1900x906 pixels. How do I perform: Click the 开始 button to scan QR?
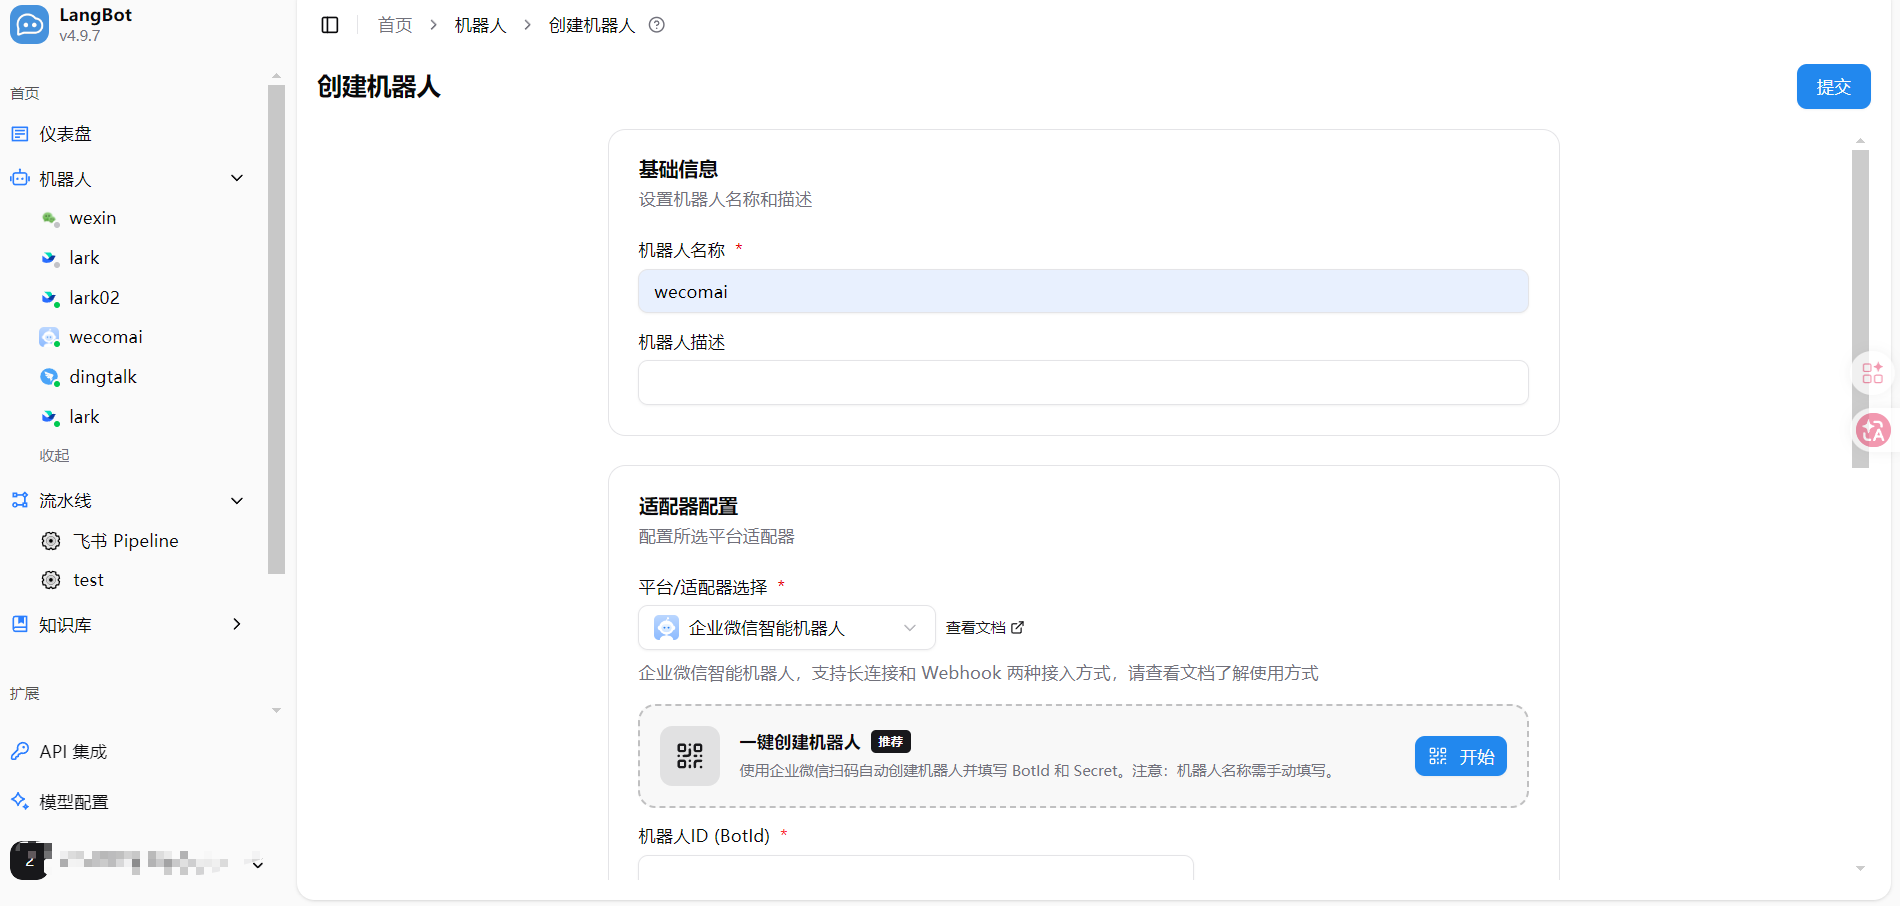pyautogui.click(x=1461, y=757)
